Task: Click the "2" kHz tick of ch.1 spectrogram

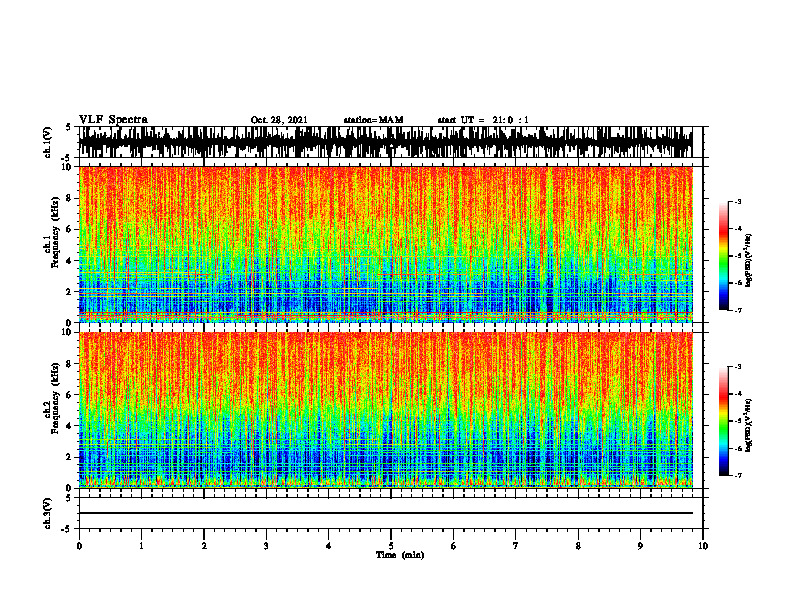Action: pos(70,291)
